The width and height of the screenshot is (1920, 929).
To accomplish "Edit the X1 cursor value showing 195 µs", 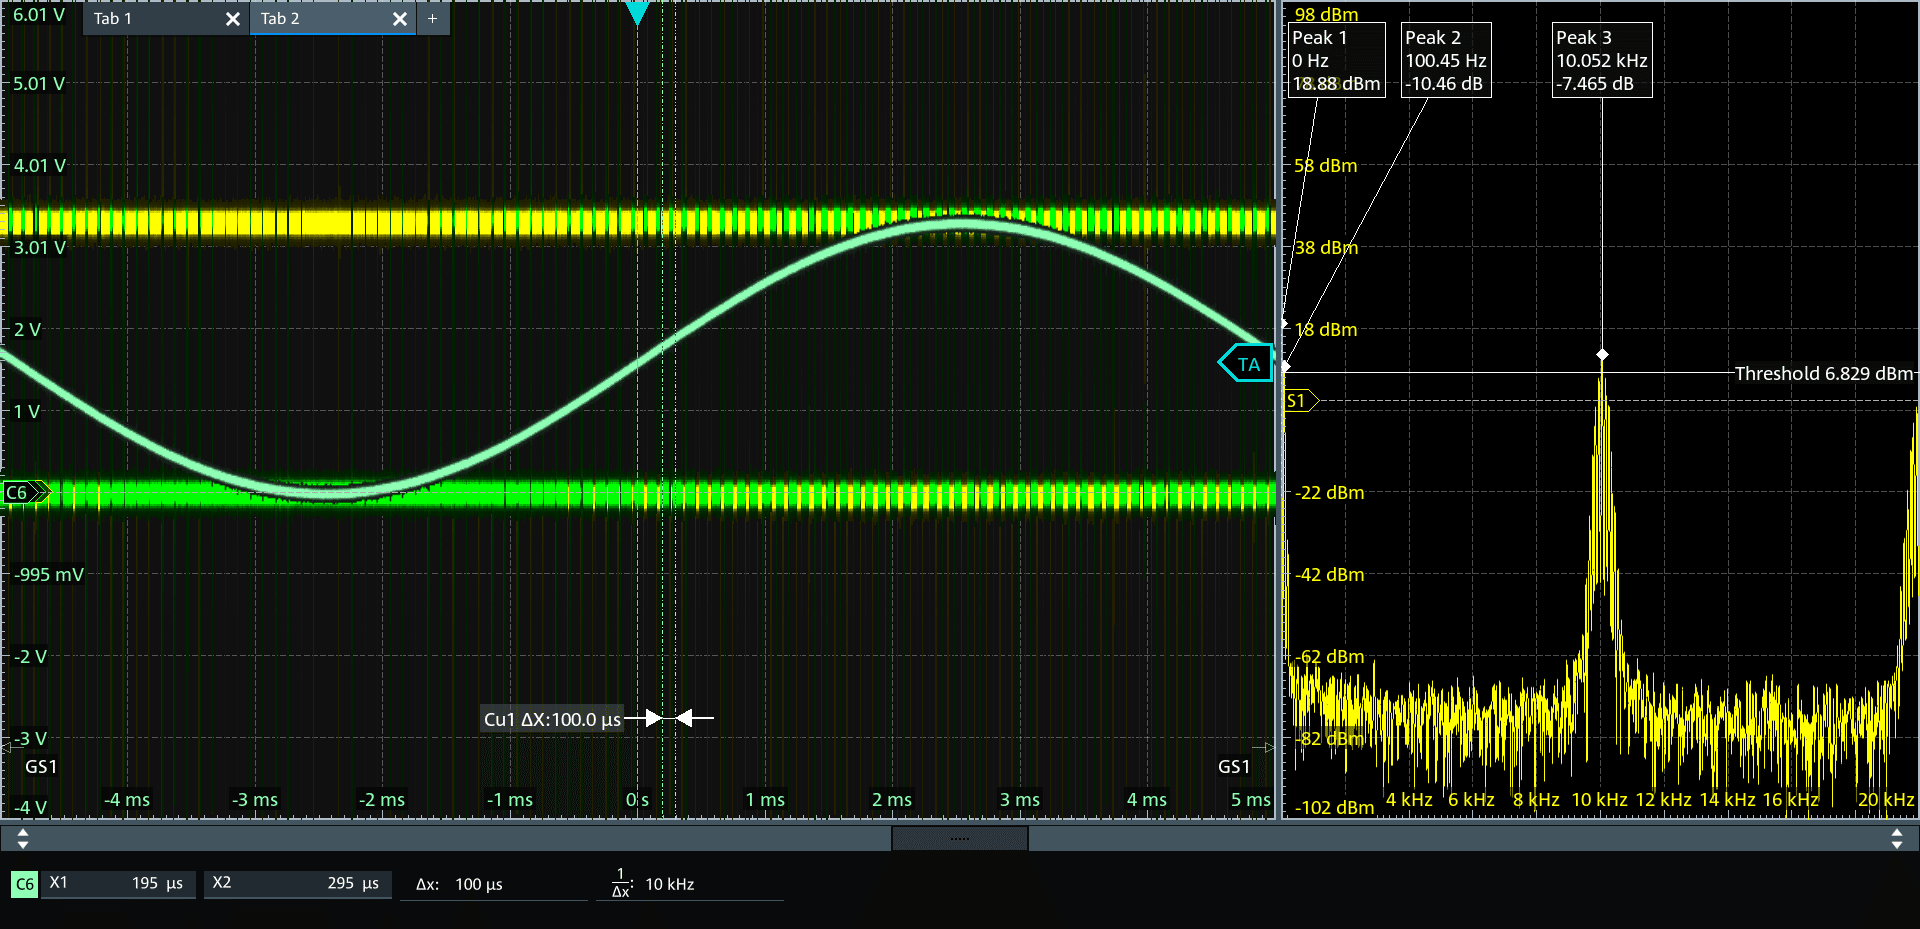I will pos(117,884).
